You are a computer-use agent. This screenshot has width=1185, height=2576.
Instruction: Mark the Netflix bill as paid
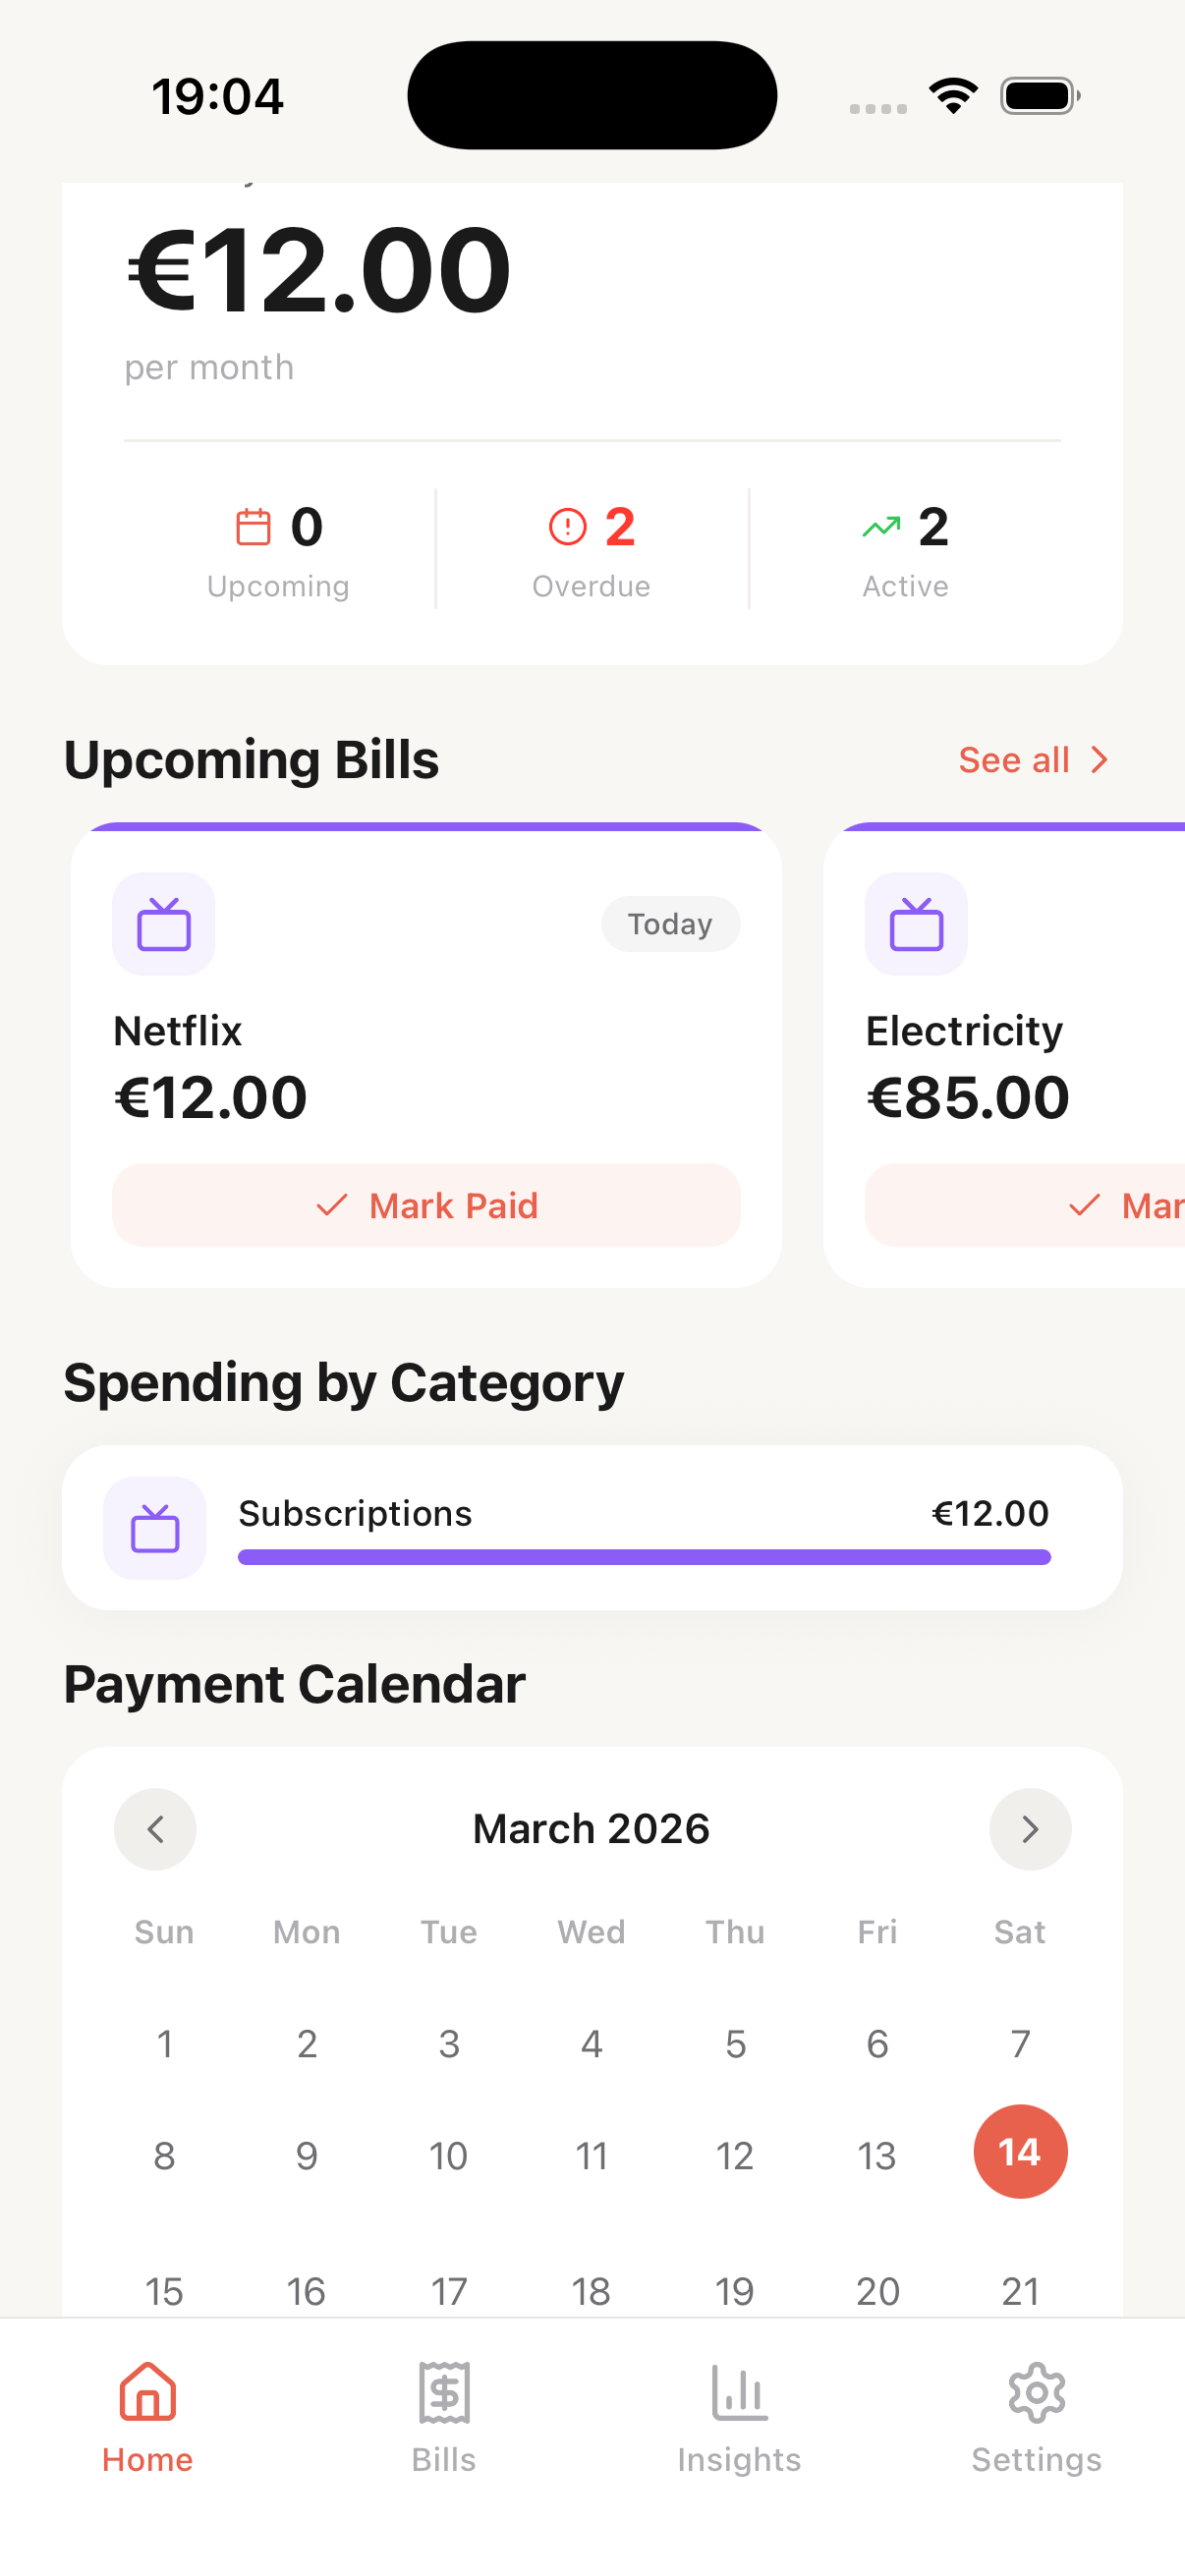click(x=426, y=1205)
